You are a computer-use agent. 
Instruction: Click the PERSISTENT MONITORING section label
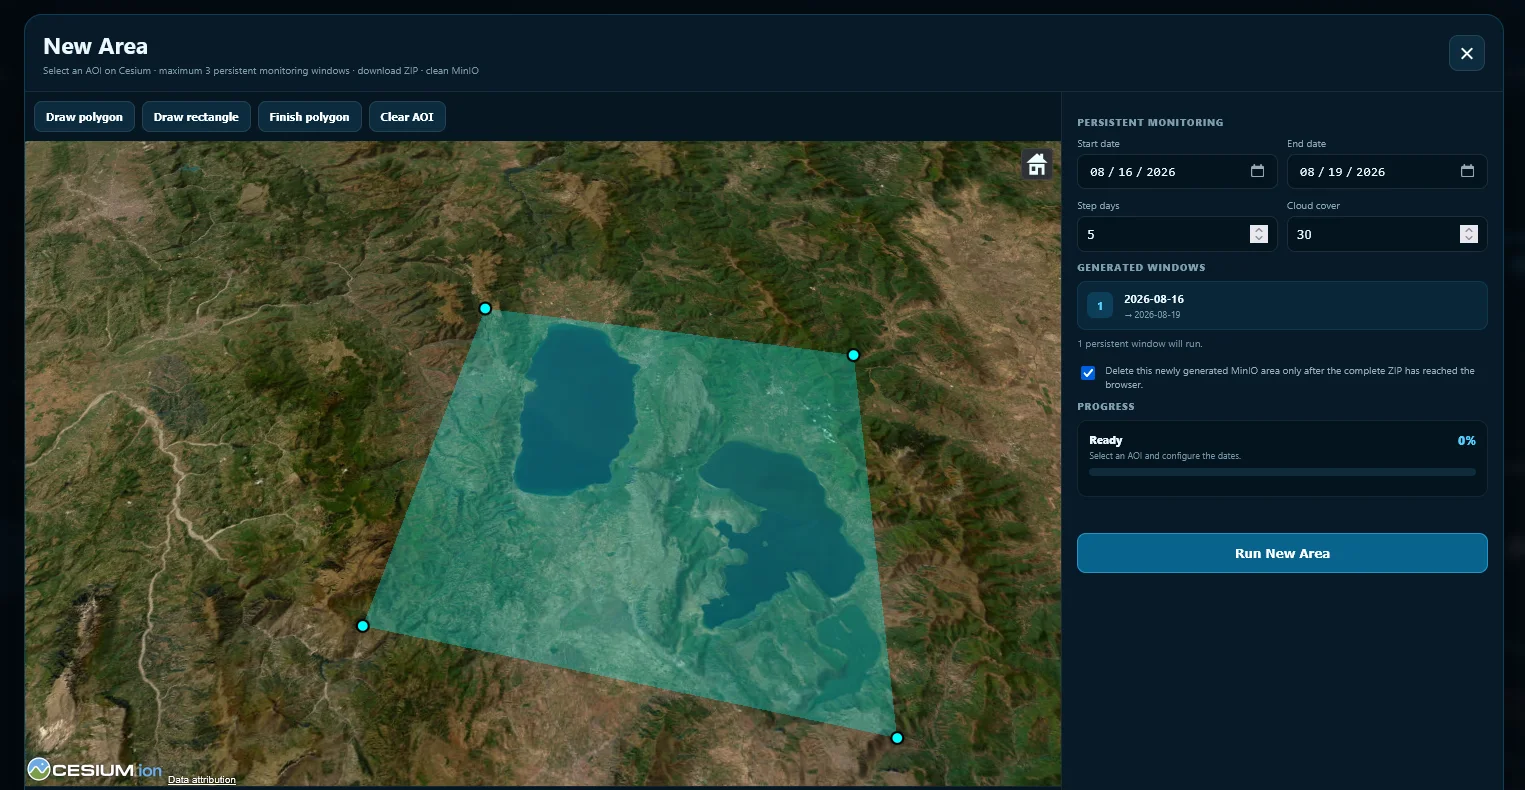[1150, 122]
